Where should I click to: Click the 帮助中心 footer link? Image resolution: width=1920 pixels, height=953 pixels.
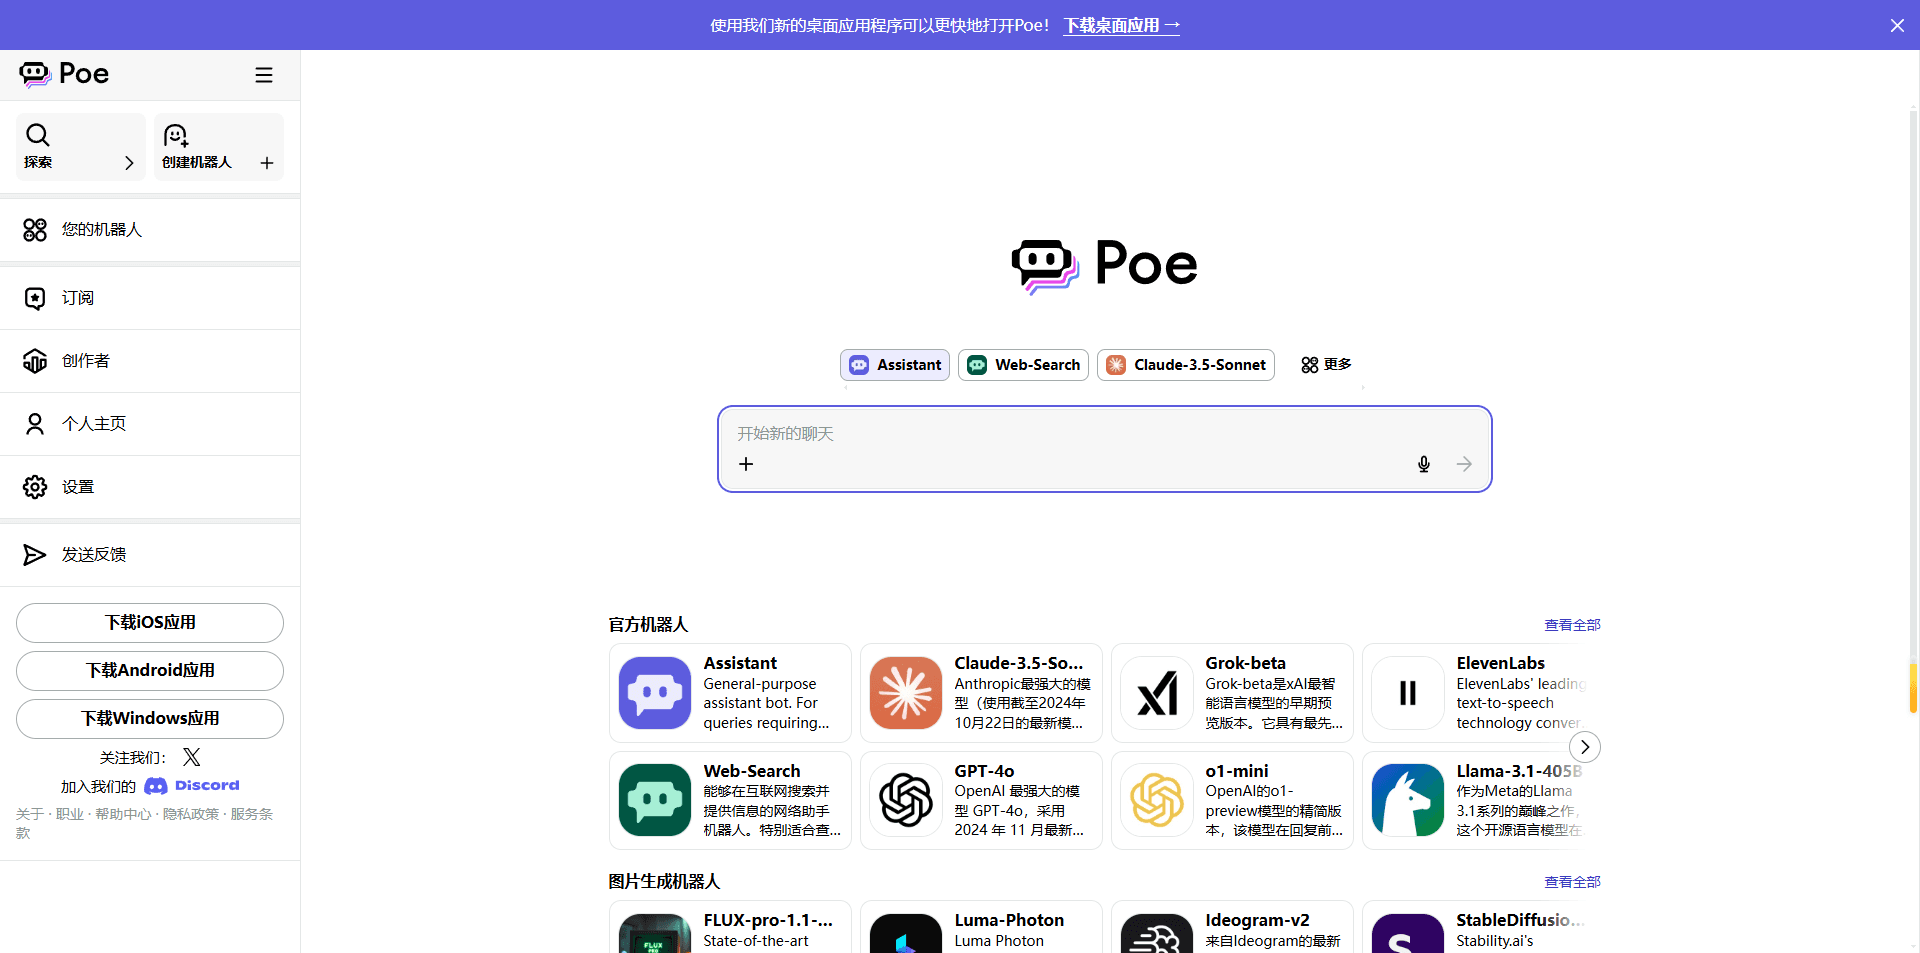(123, 814)
